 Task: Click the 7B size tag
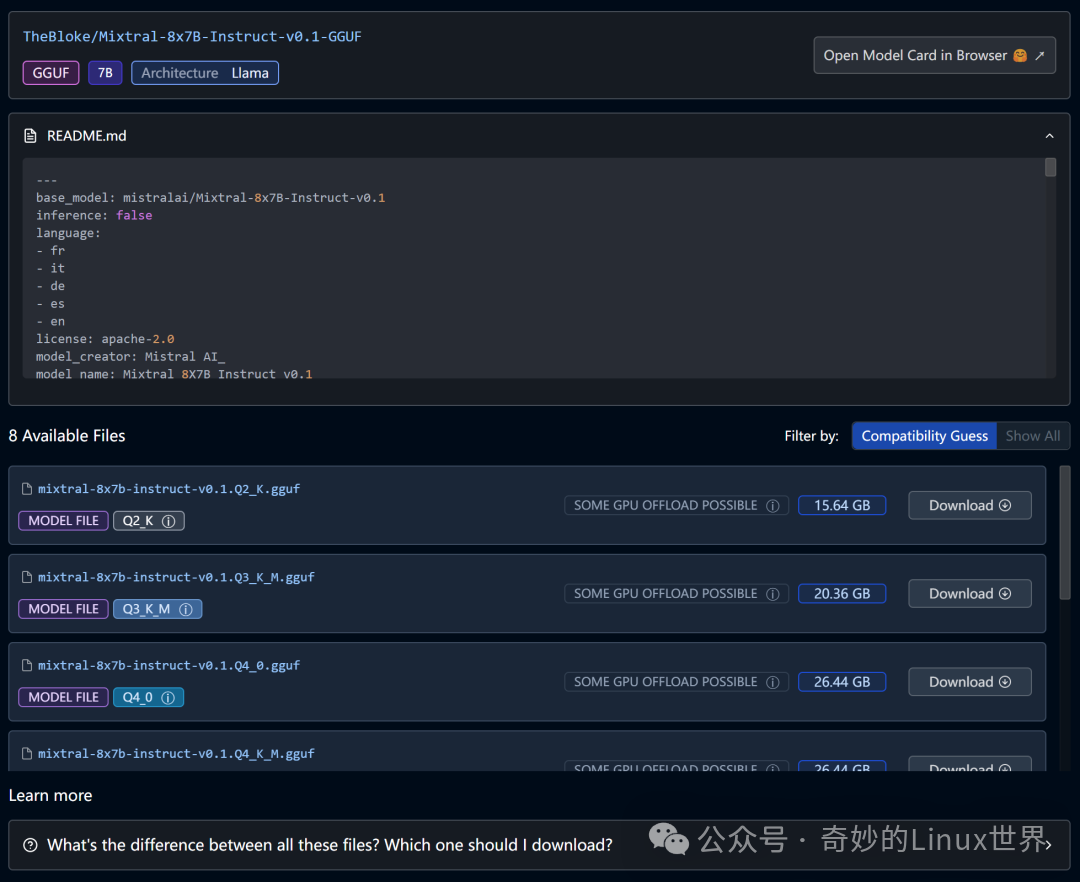(105, 73)
